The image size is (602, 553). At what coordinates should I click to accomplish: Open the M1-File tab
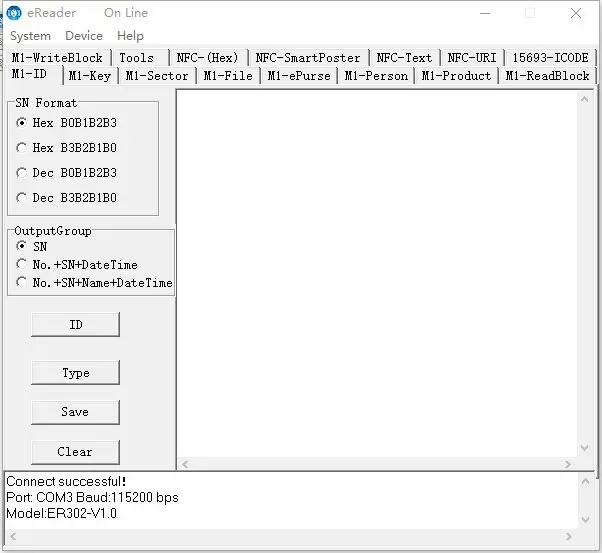coord(228,76)
